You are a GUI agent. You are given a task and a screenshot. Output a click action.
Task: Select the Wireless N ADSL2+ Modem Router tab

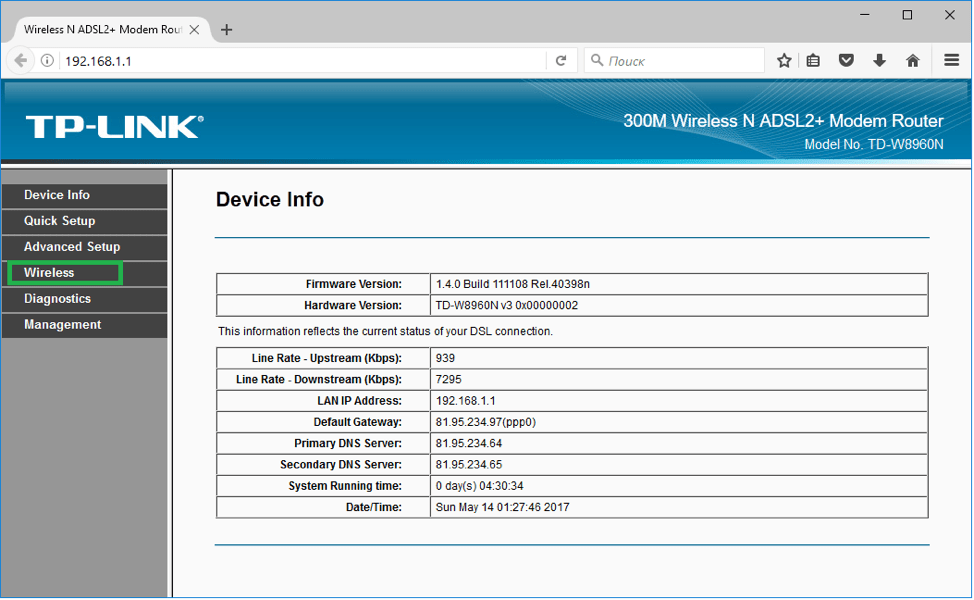100,30
